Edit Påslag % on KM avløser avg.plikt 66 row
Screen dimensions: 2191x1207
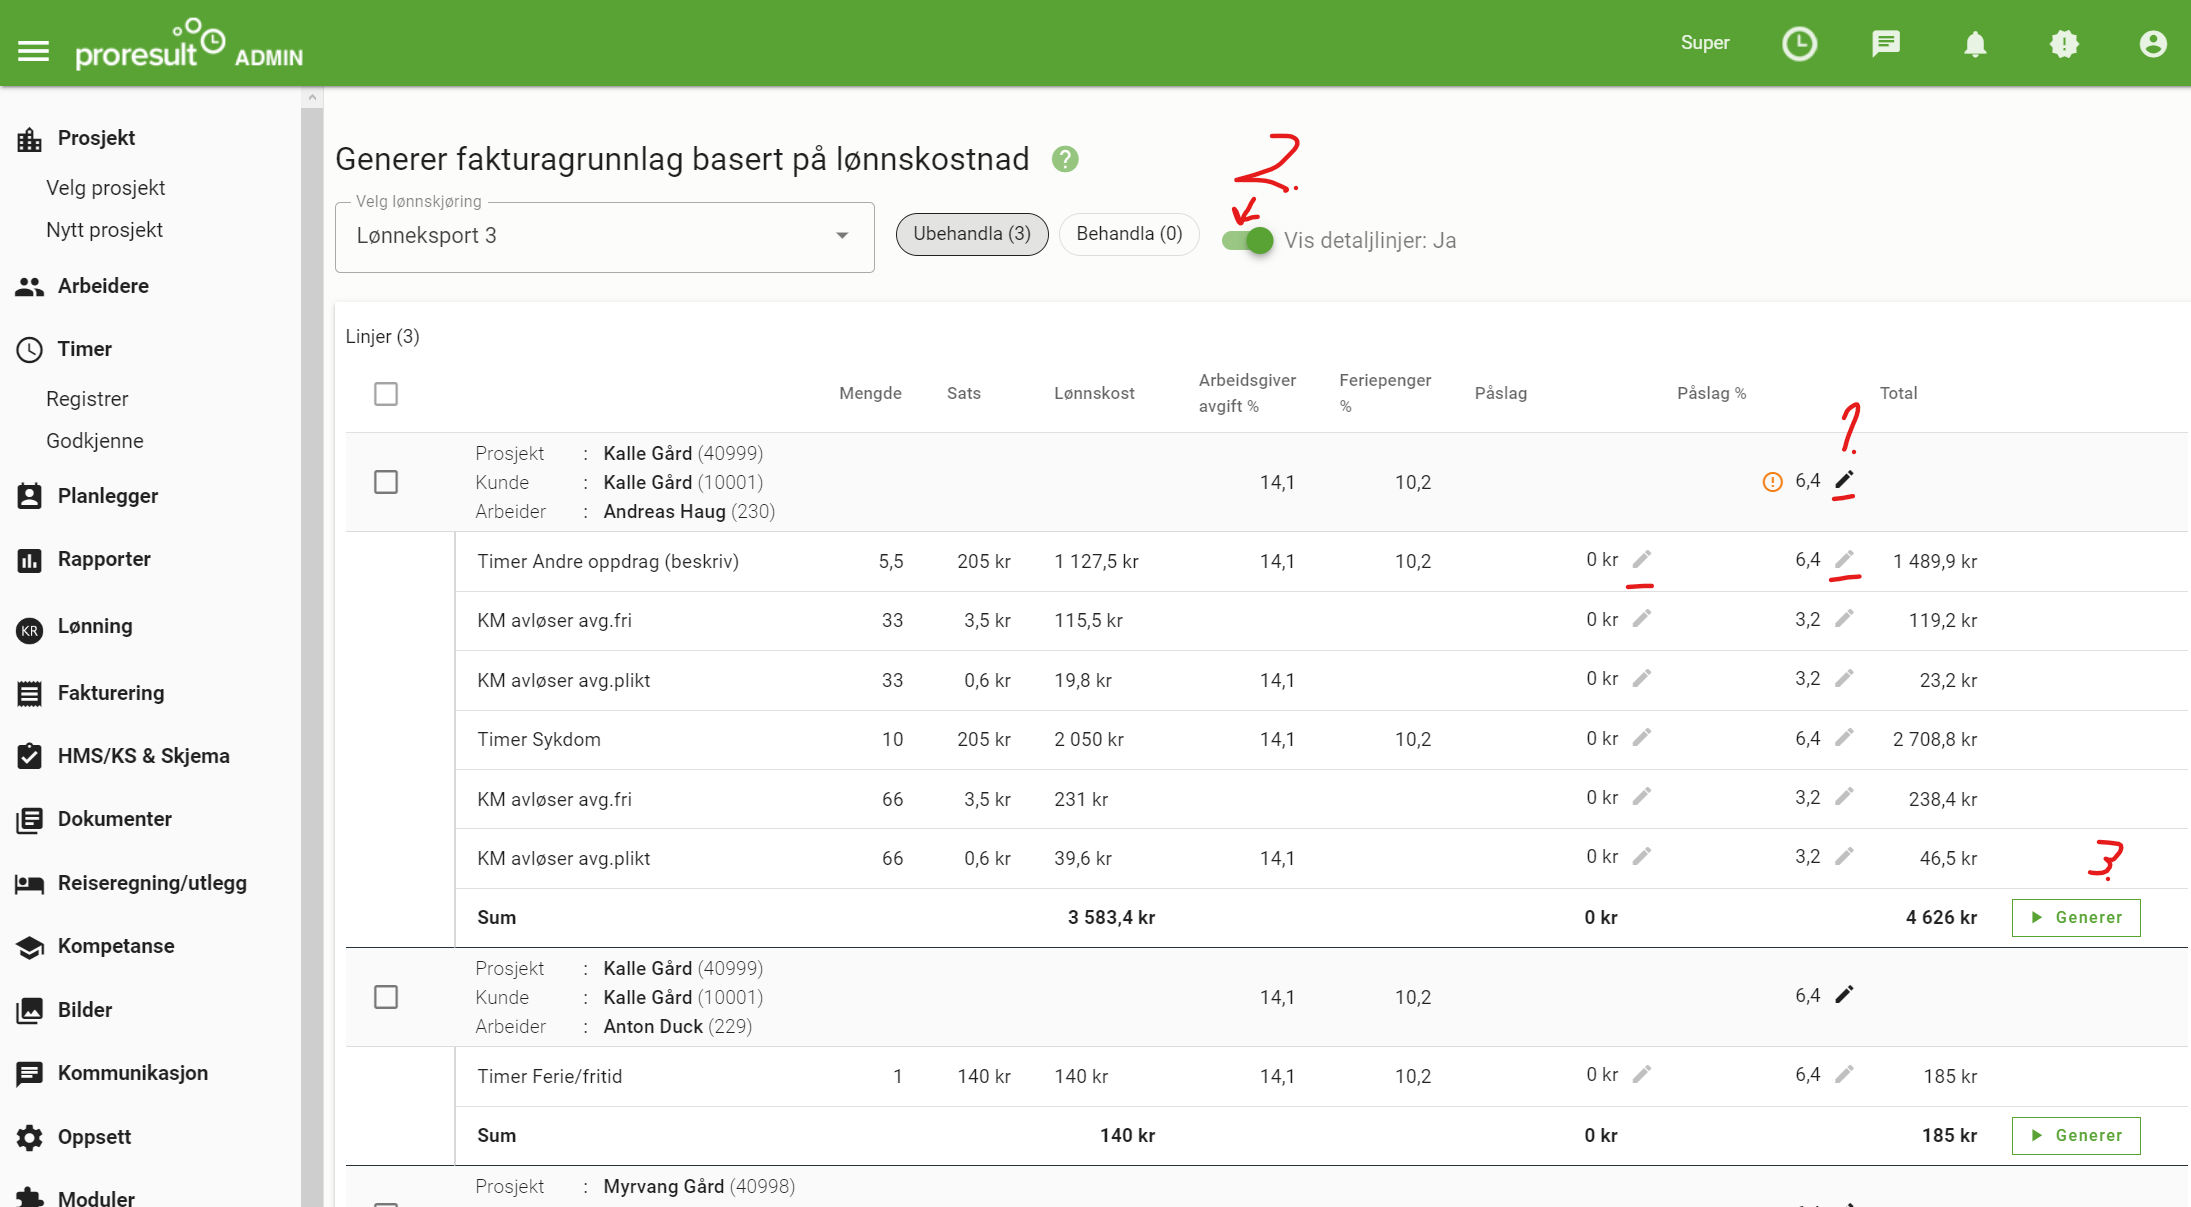(x=1844, y=857)
